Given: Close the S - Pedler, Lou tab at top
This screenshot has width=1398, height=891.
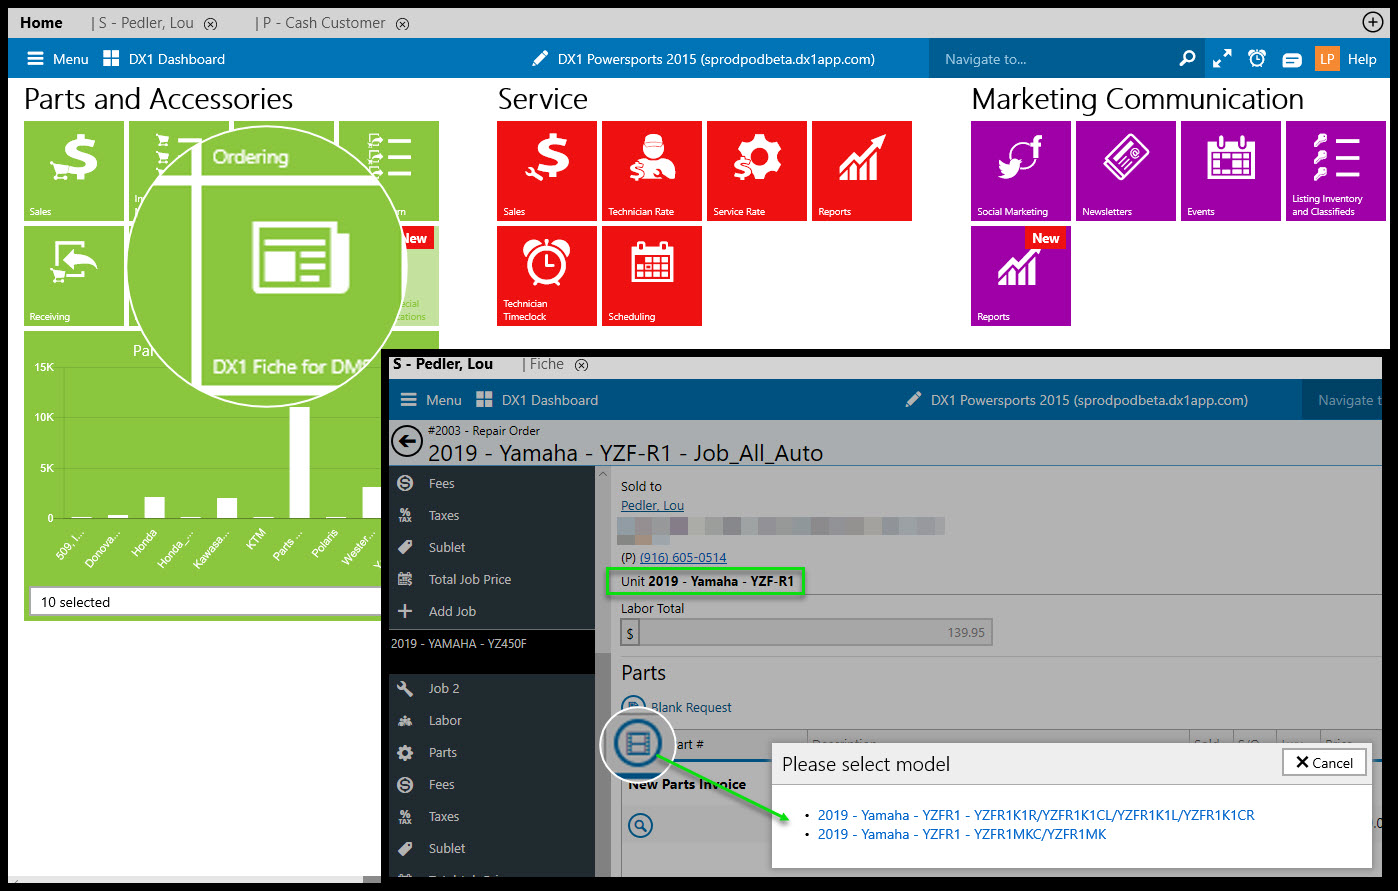Looking at the screenshot, I should (210, 23).
